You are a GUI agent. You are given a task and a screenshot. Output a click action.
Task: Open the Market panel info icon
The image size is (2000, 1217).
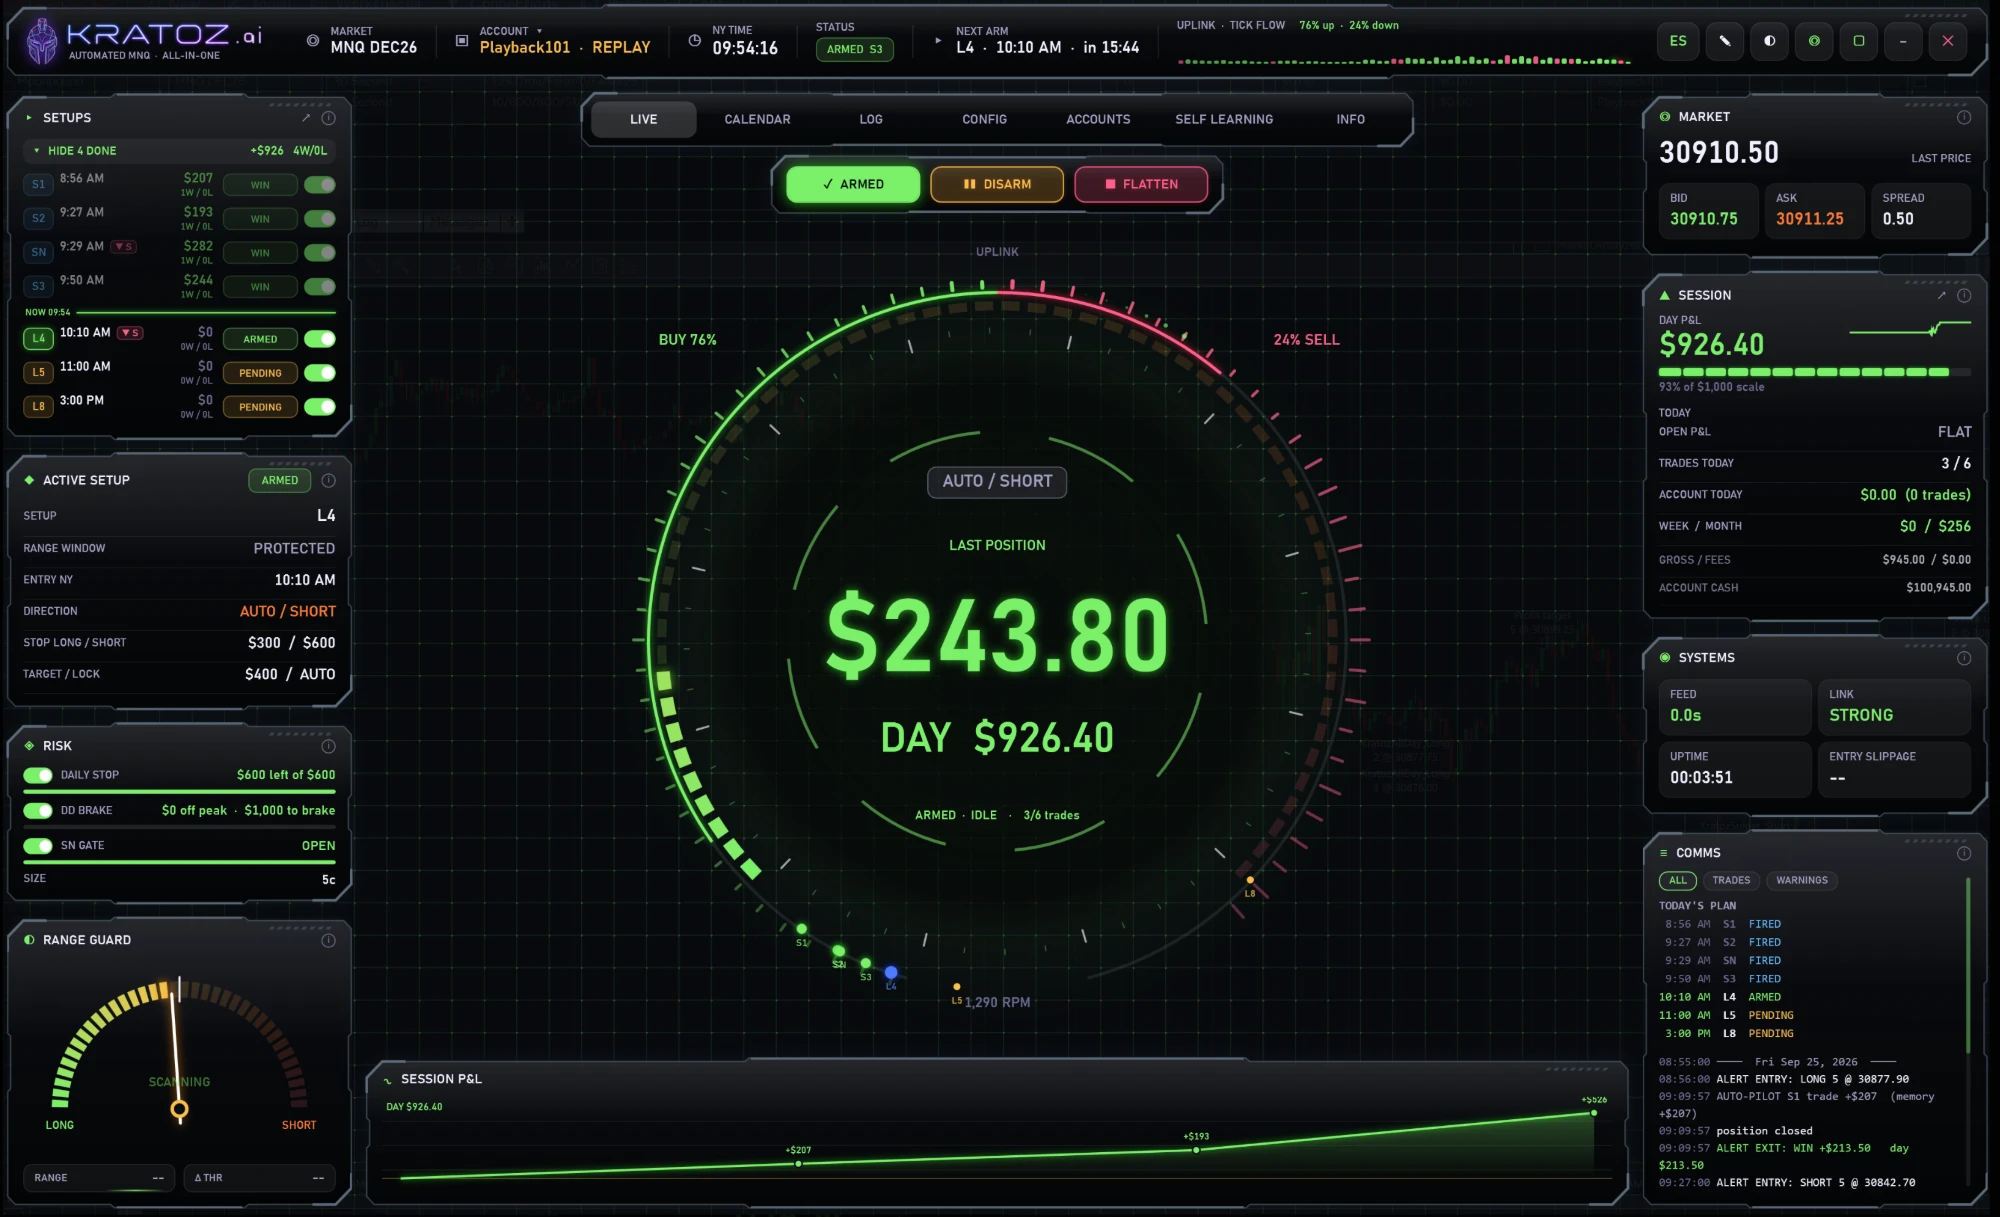pos(1964,117)
